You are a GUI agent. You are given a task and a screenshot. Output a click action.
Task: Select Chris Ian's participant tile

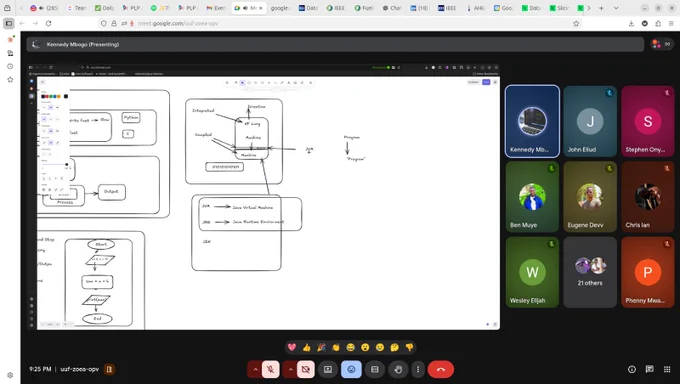647,197
